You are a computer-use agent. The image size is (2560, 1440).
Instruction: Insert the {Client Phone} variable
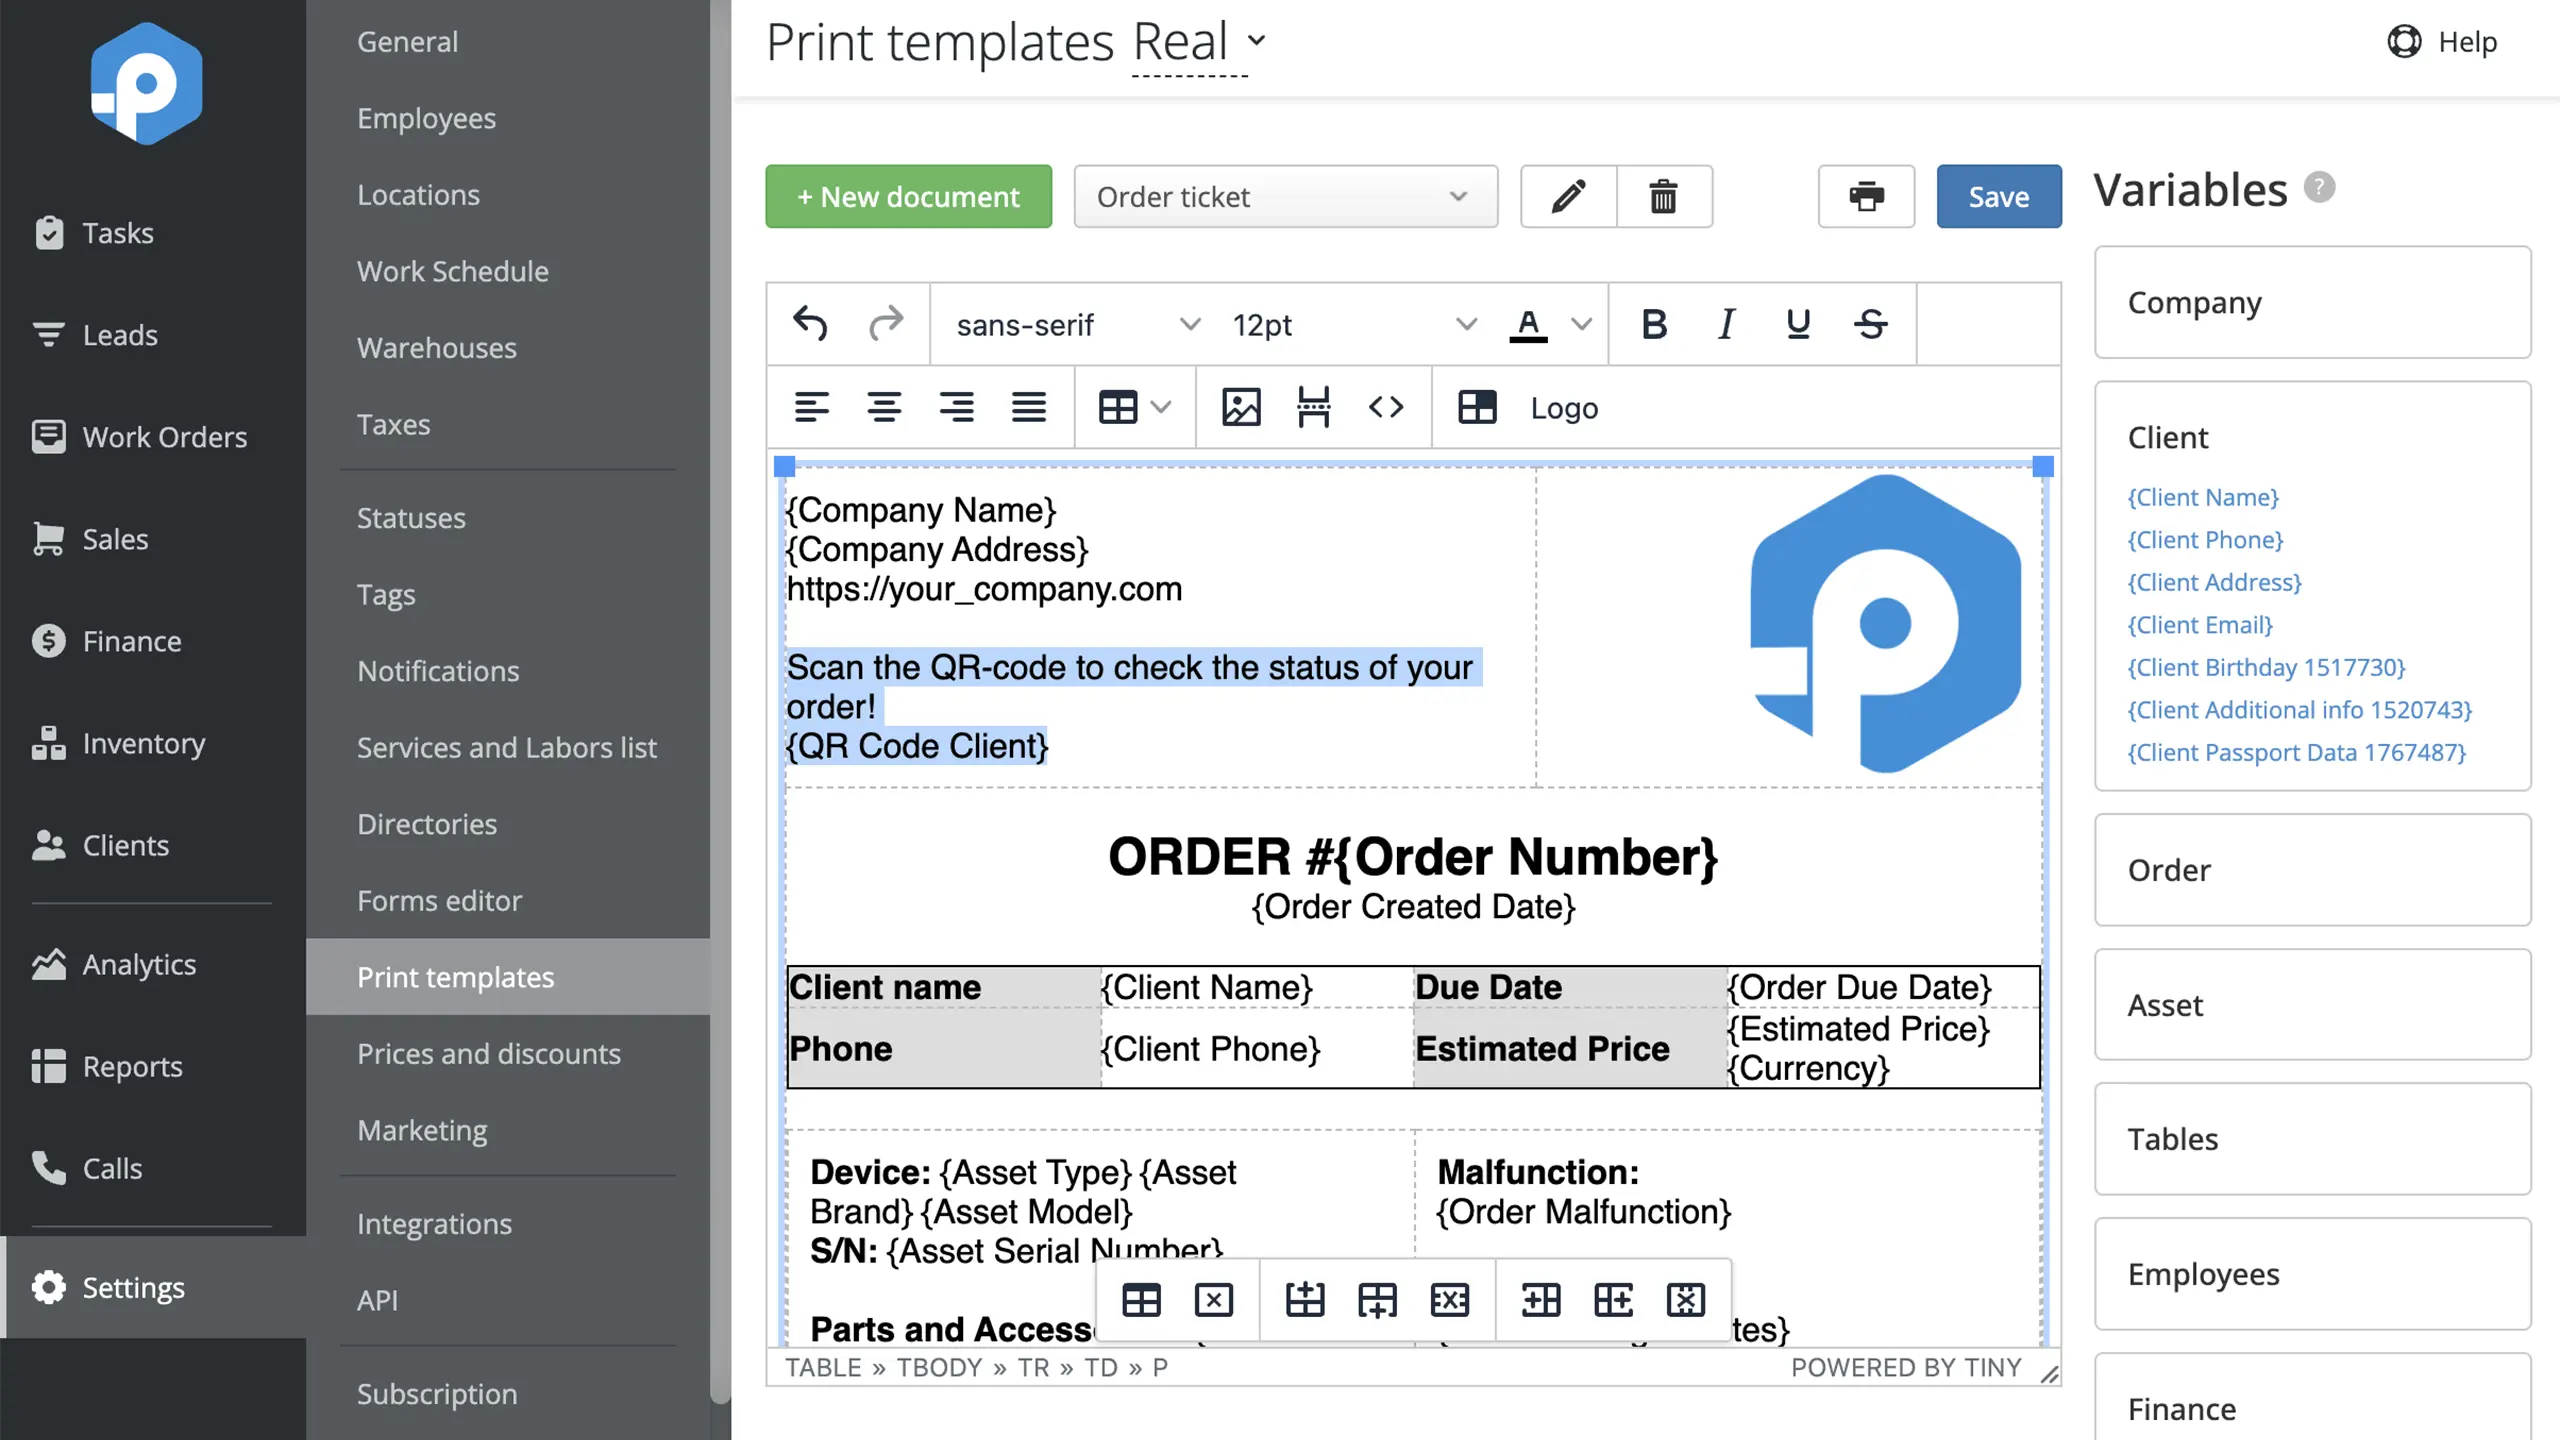[x=2205, y=540]
